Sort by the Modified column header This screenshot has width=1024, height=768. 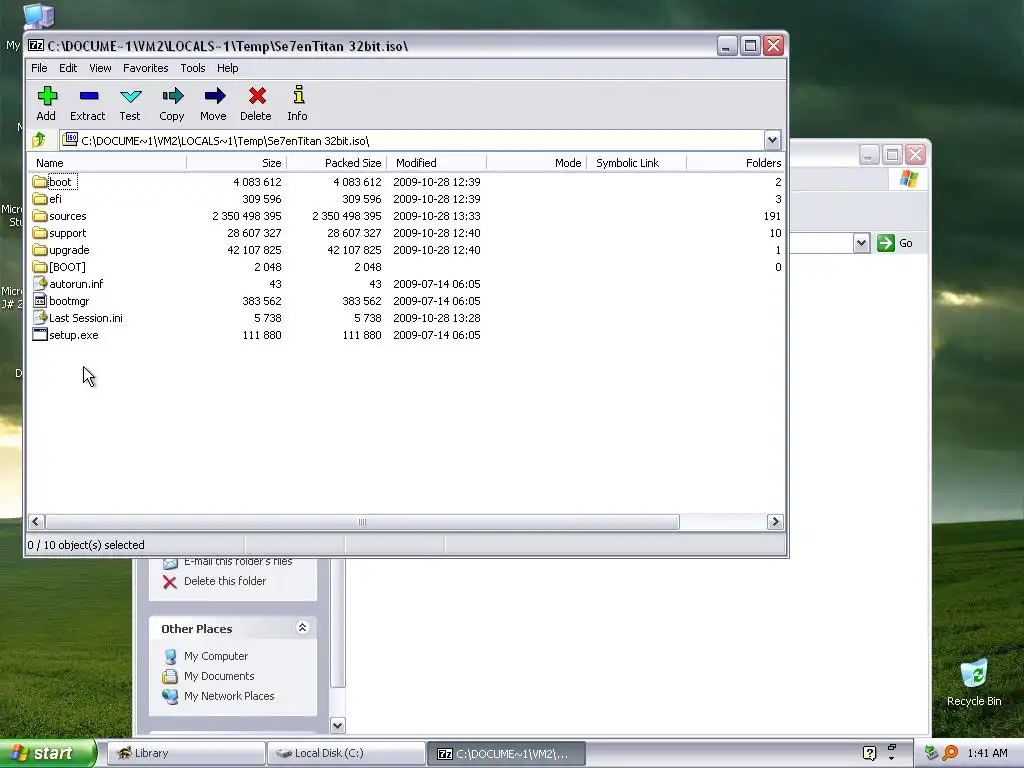pos(436,163)
